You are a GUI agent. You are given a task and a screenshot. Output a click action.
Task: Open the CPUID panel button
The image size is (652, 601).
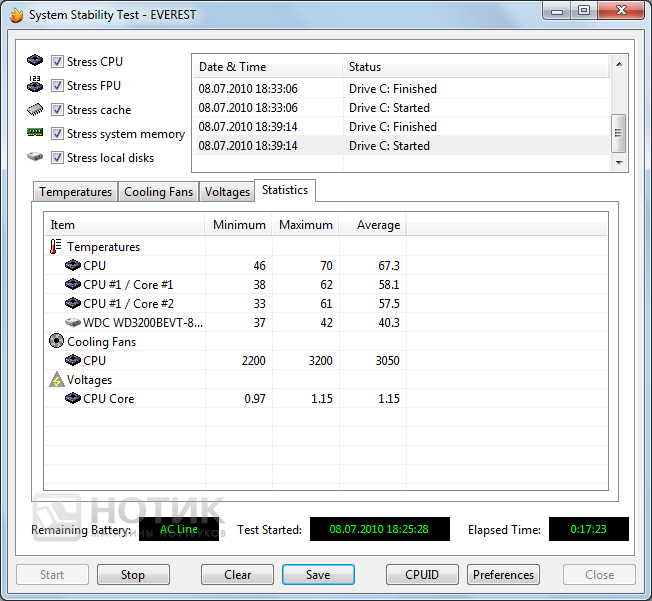[422, 575]
